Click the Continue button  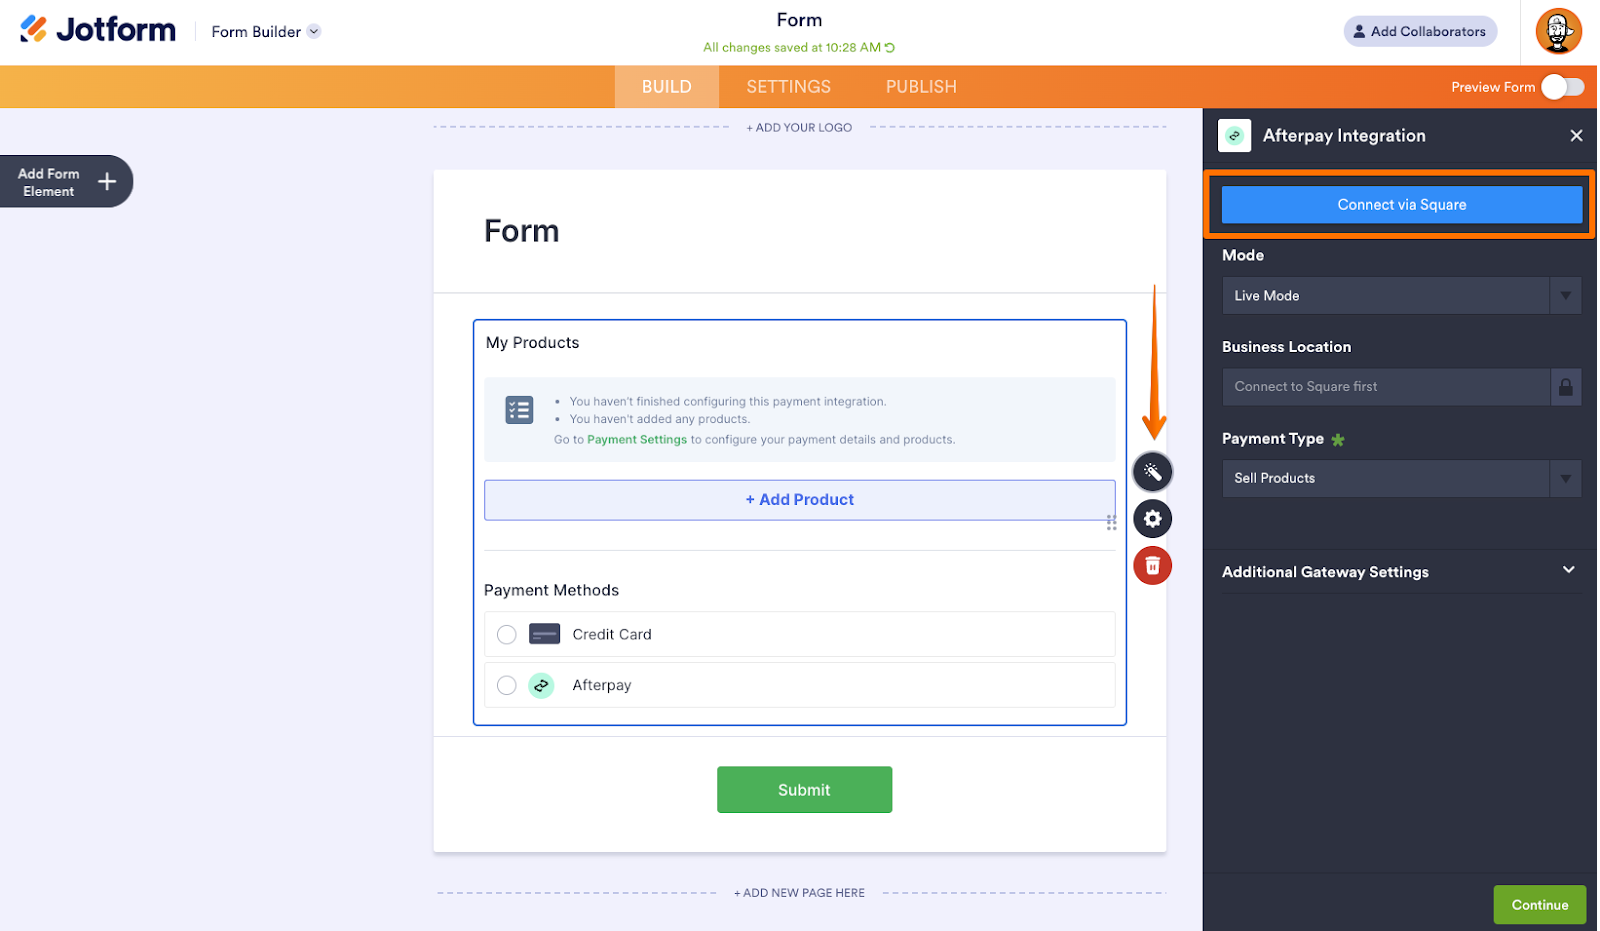(1542, 906)
